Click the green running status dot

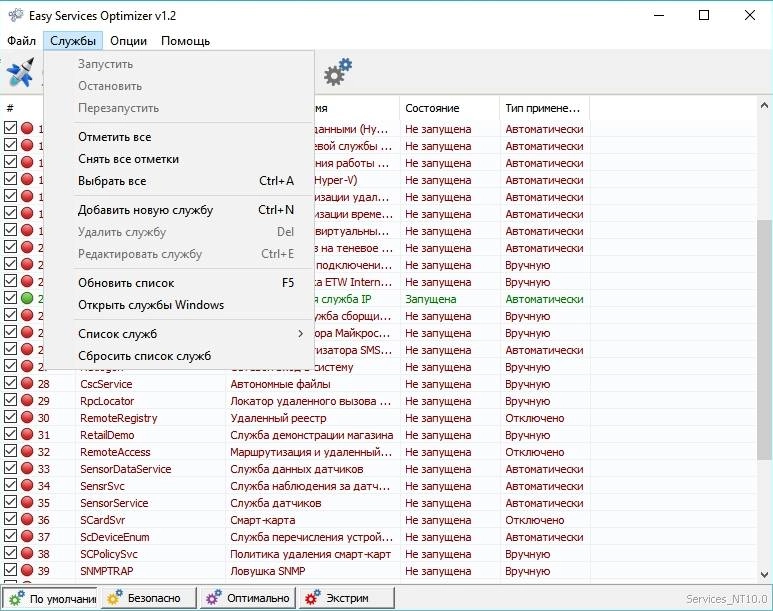coord(27,298)
